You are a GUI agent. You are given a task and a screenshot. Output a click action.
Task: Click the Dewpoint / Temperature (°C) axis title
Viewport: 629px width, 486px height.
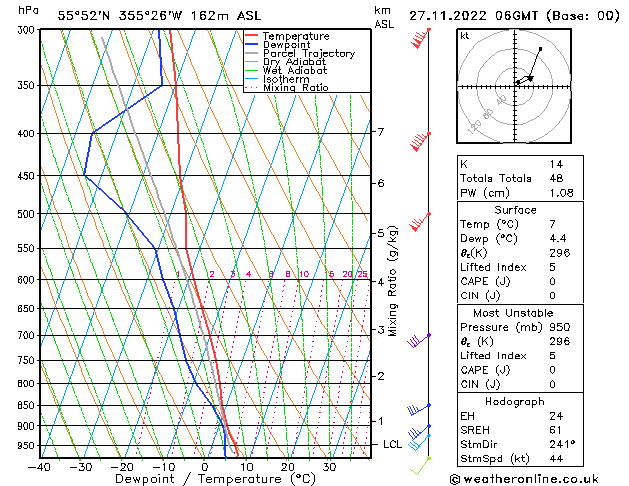click(x=215, y=479)
